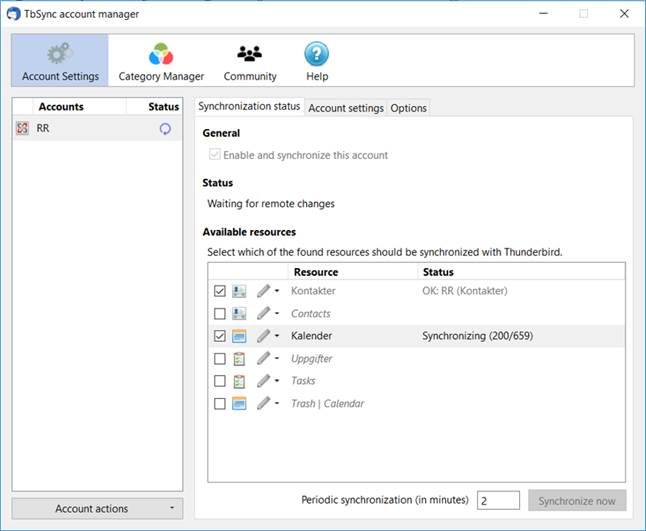Click the pencil icon for Trash | Calendar
The width and height of the screenshot is (646, 531).
[263, 403]
